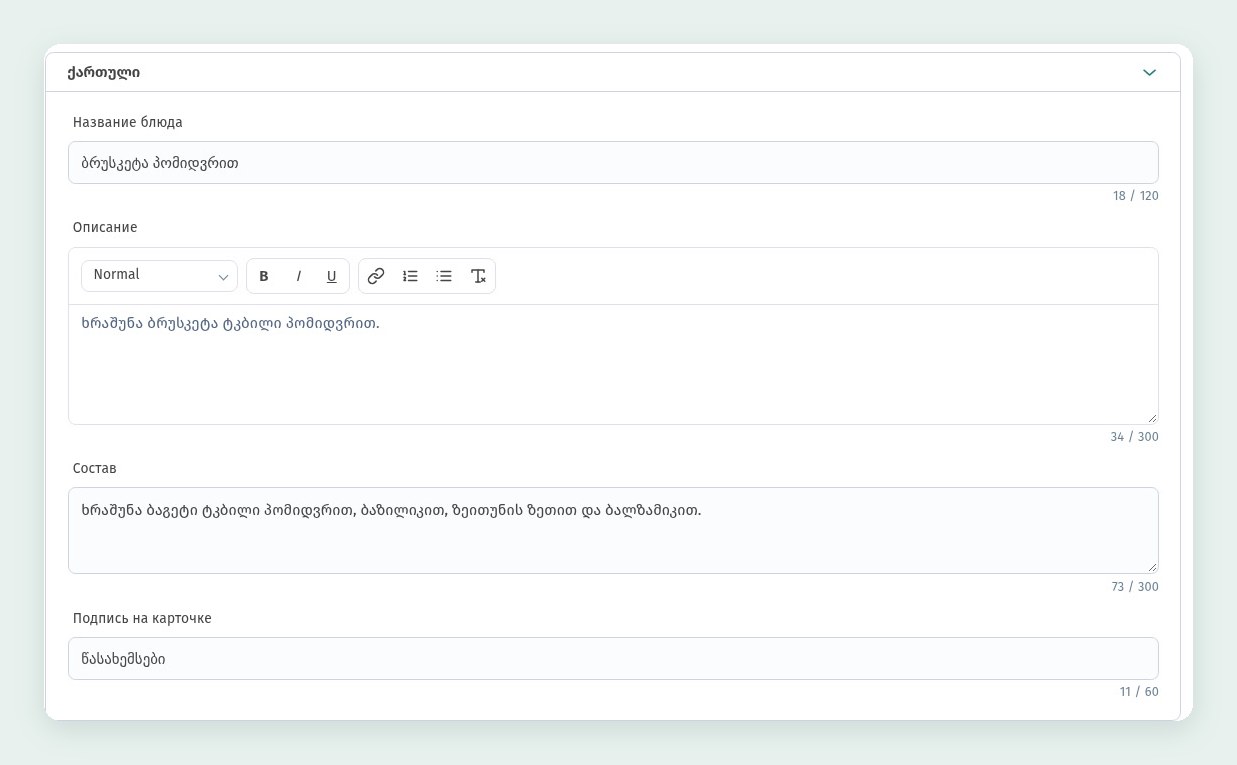Open the Normal heading style dropdown

pyautogui.click(x=159, y=276)
